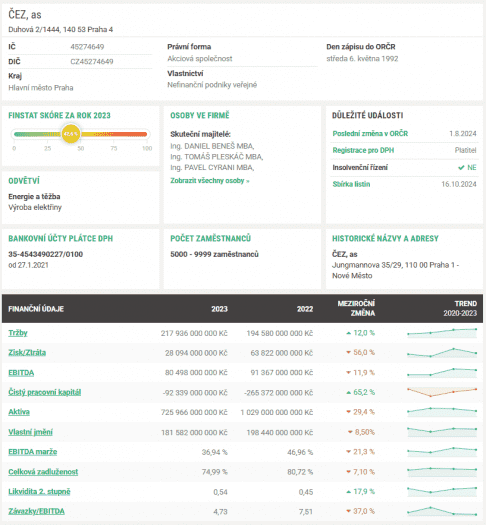Click the DIČ value CZ45274649
The width and height of the screenshot is (486, 525).
92,62
